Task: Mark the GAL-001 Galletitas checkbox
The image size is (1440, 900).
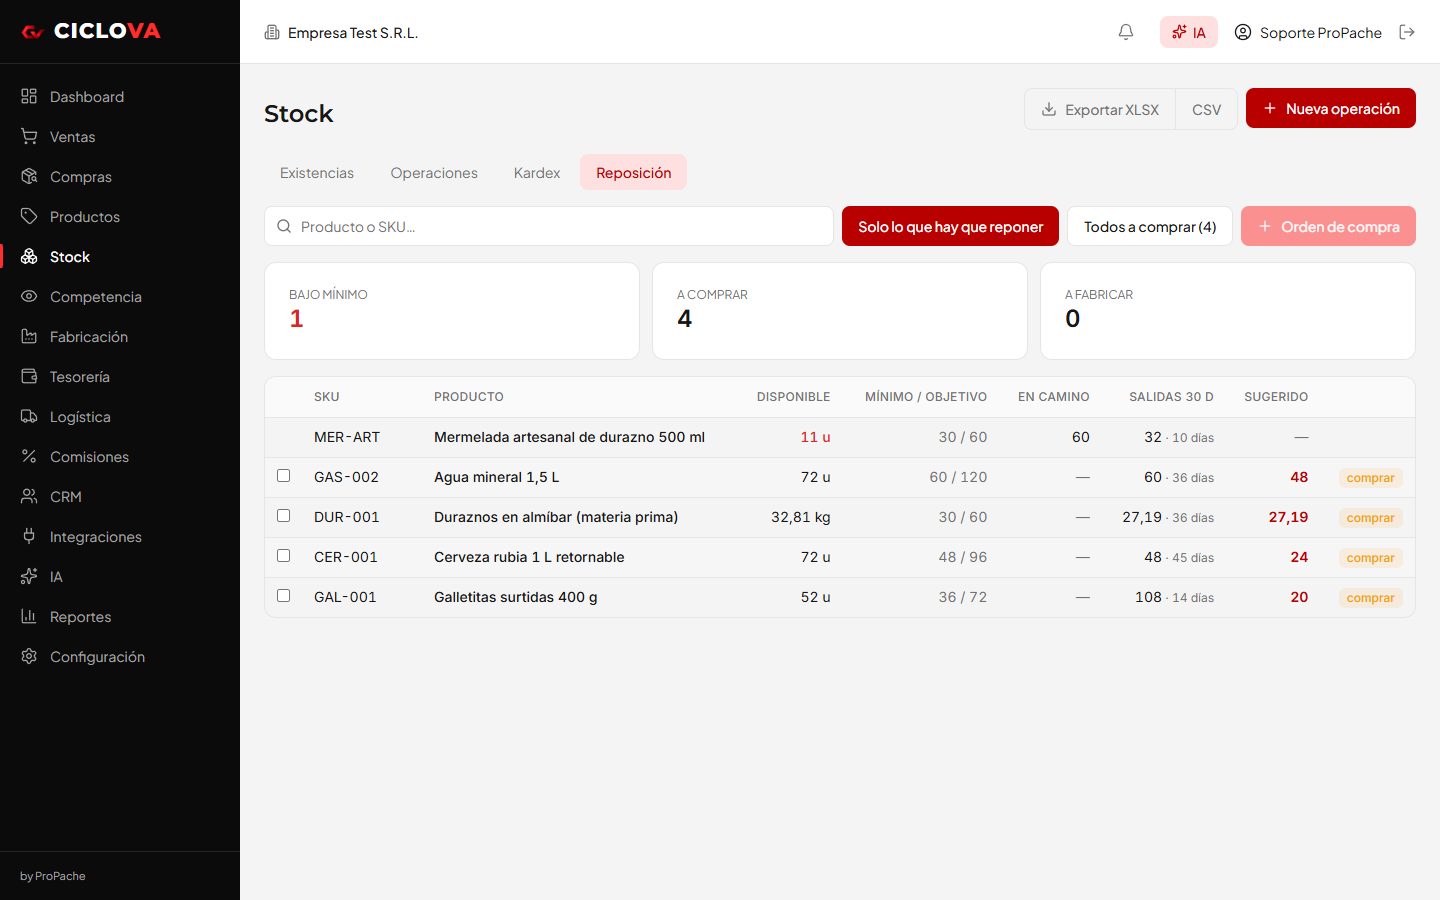Action: (284, 596)
